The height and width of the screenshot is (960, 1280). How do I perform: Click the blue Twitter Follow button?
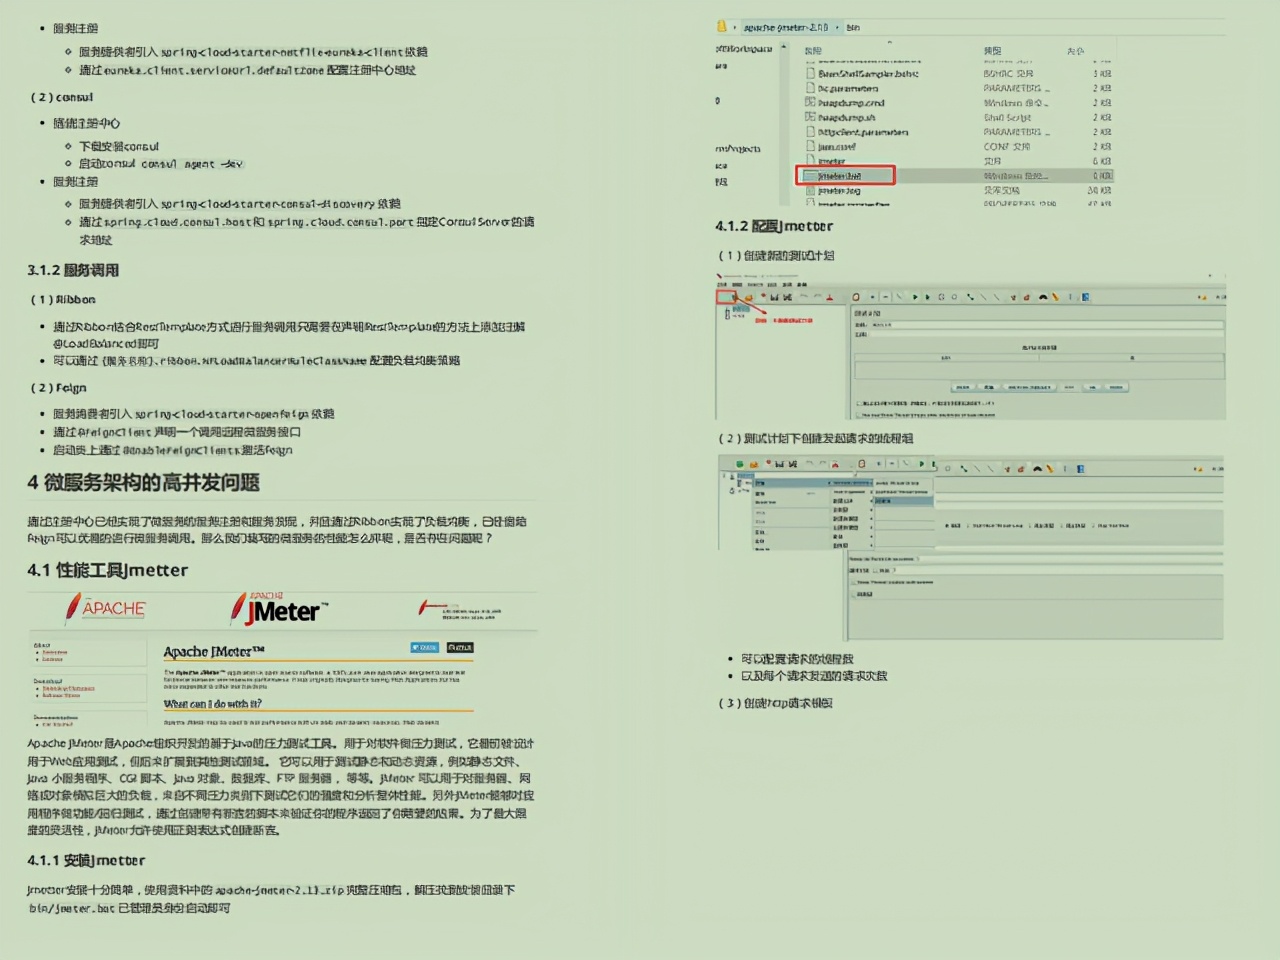pos(425,647)
